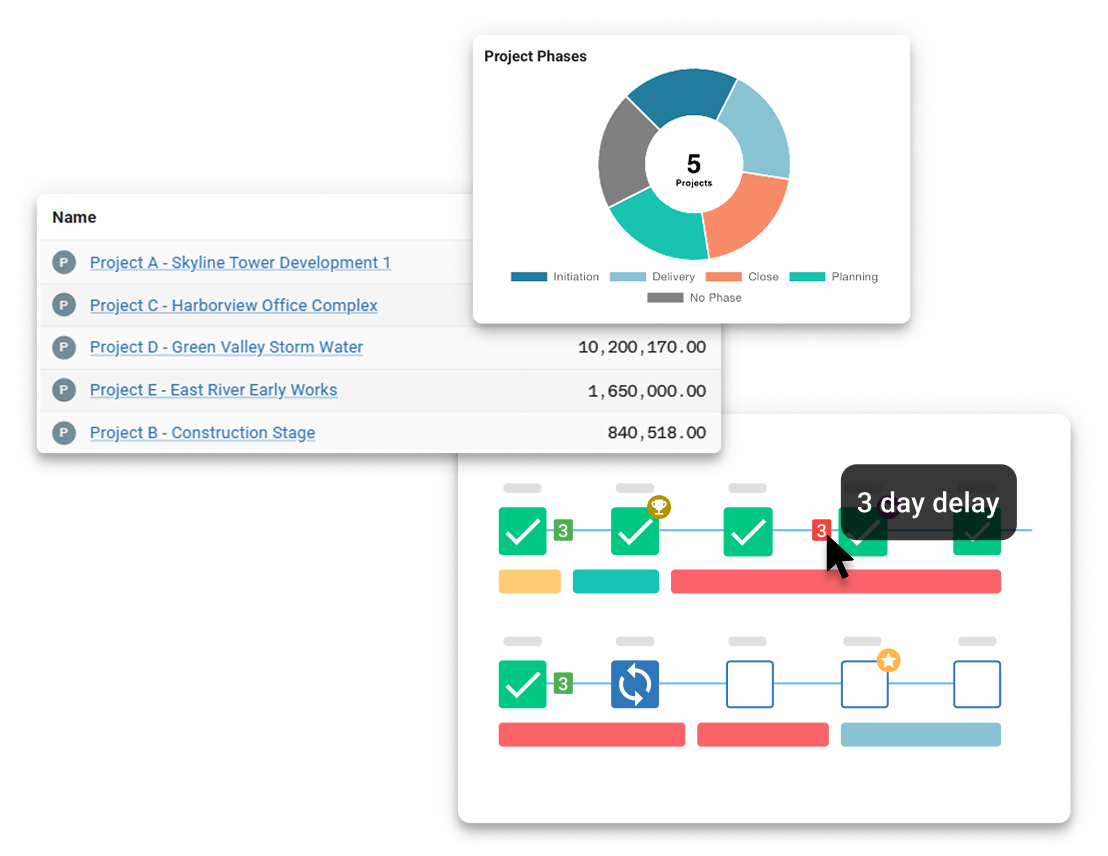This screenshot has height=856, width=1108.
Task: Uncheck the first completed task on the top timeline
Action: tap(522, 531)
